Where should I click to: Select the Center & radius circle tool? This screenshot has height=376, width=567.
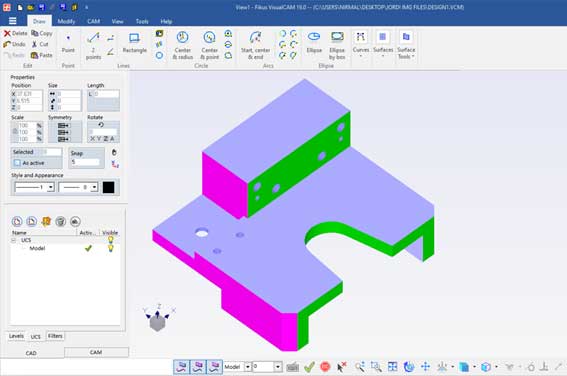coord(183,46)
